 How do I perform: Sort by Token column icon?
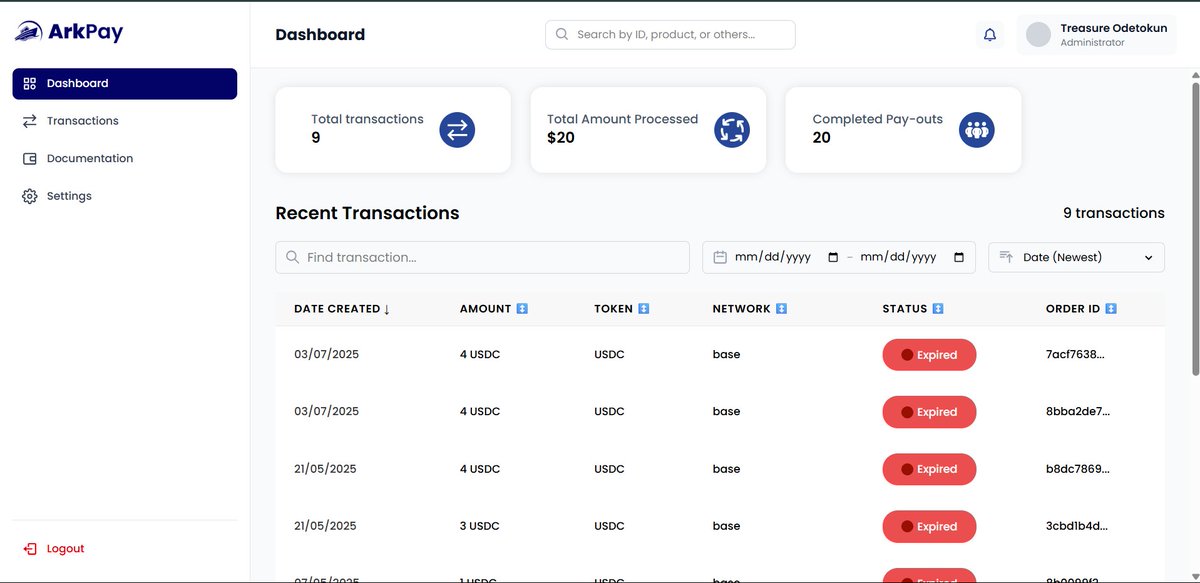(x=644, y=309)
